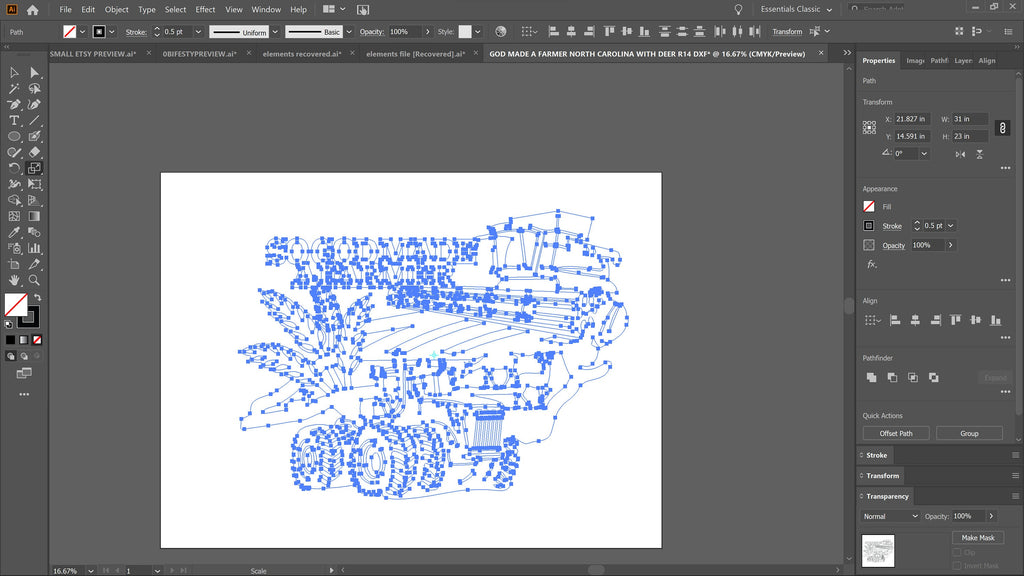
Task: Select the Direct Selection tool
Action: click(x=34, y=72)
